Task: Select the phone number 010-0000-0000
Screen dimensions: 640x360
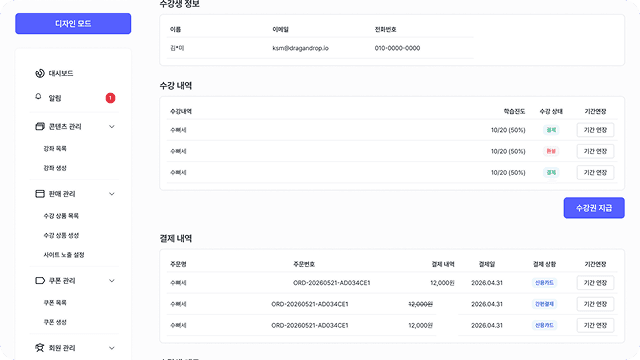Action: pos(397,48)
